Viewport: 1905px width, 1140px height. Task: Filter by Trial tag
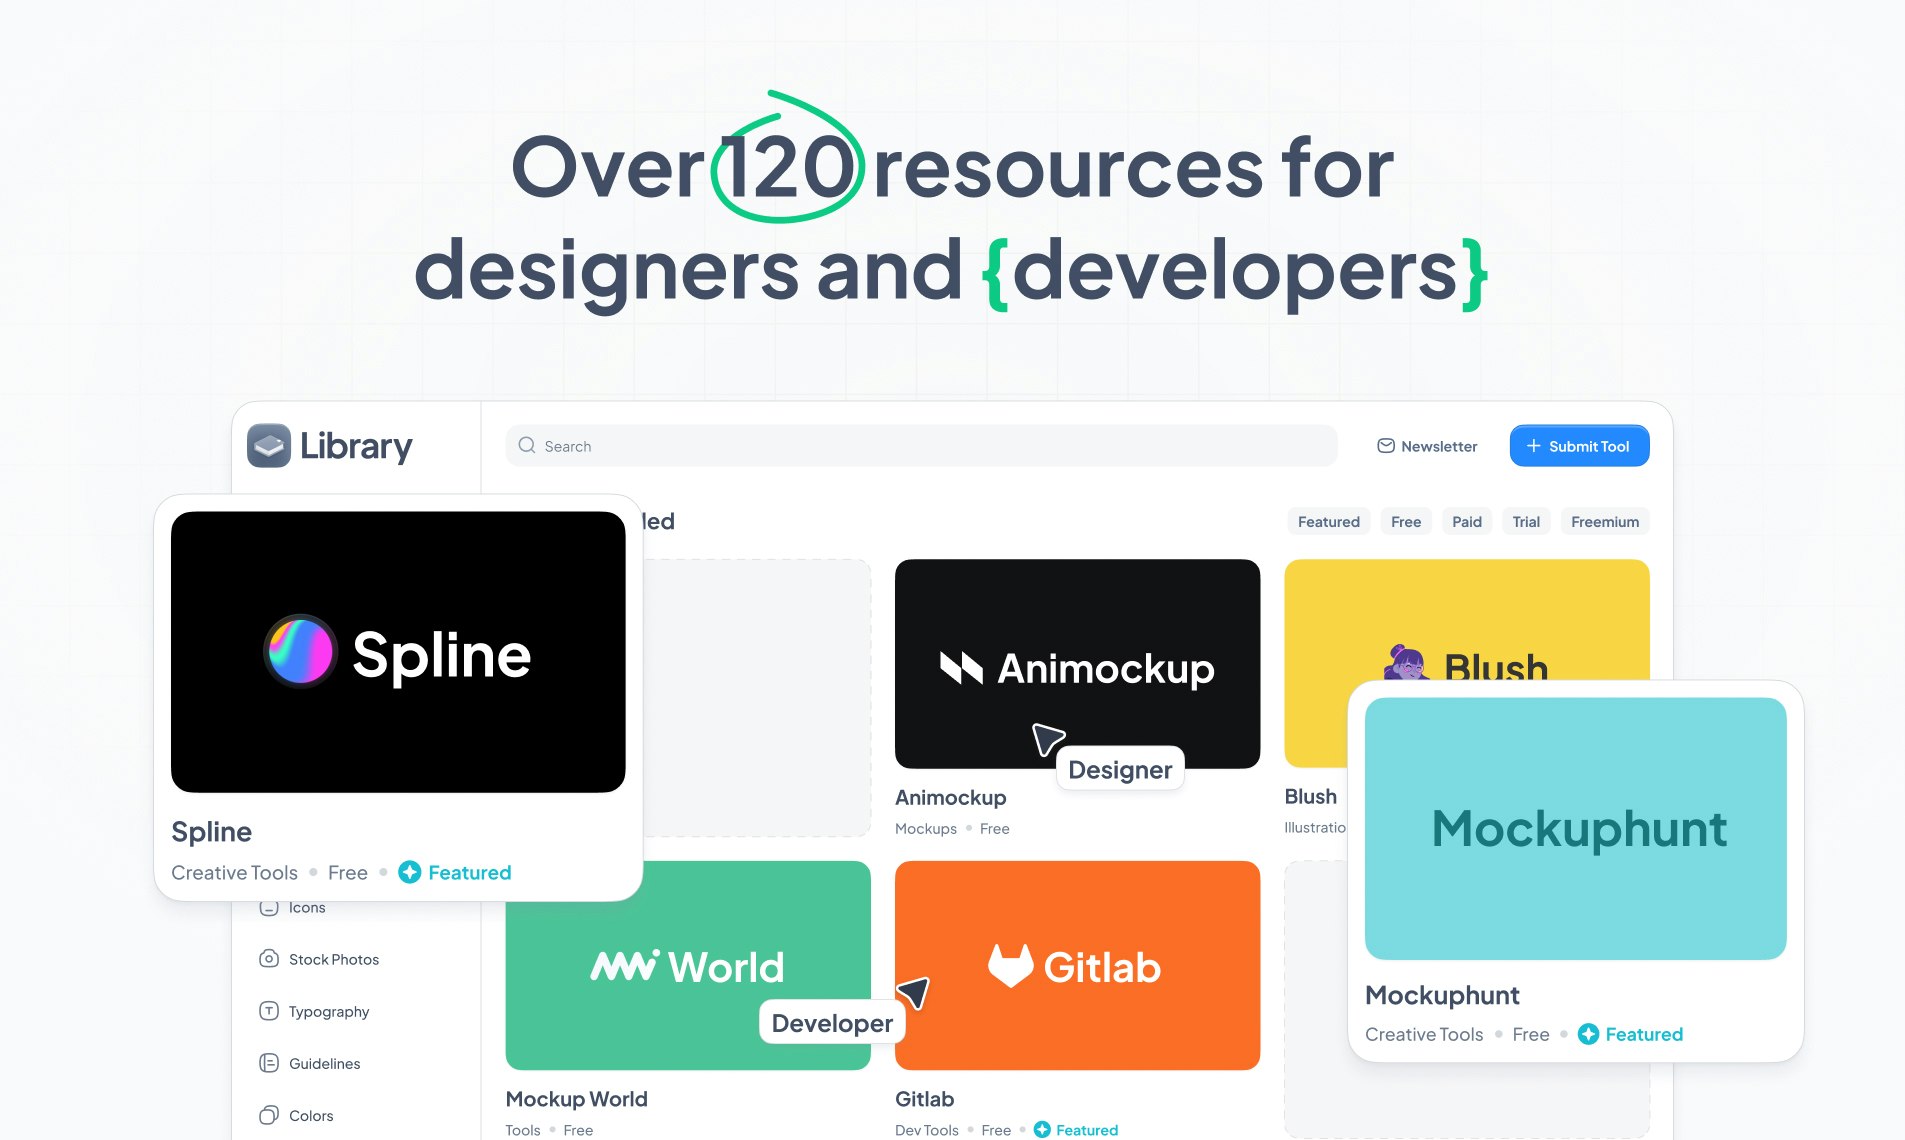click(x=1526, y=521)
